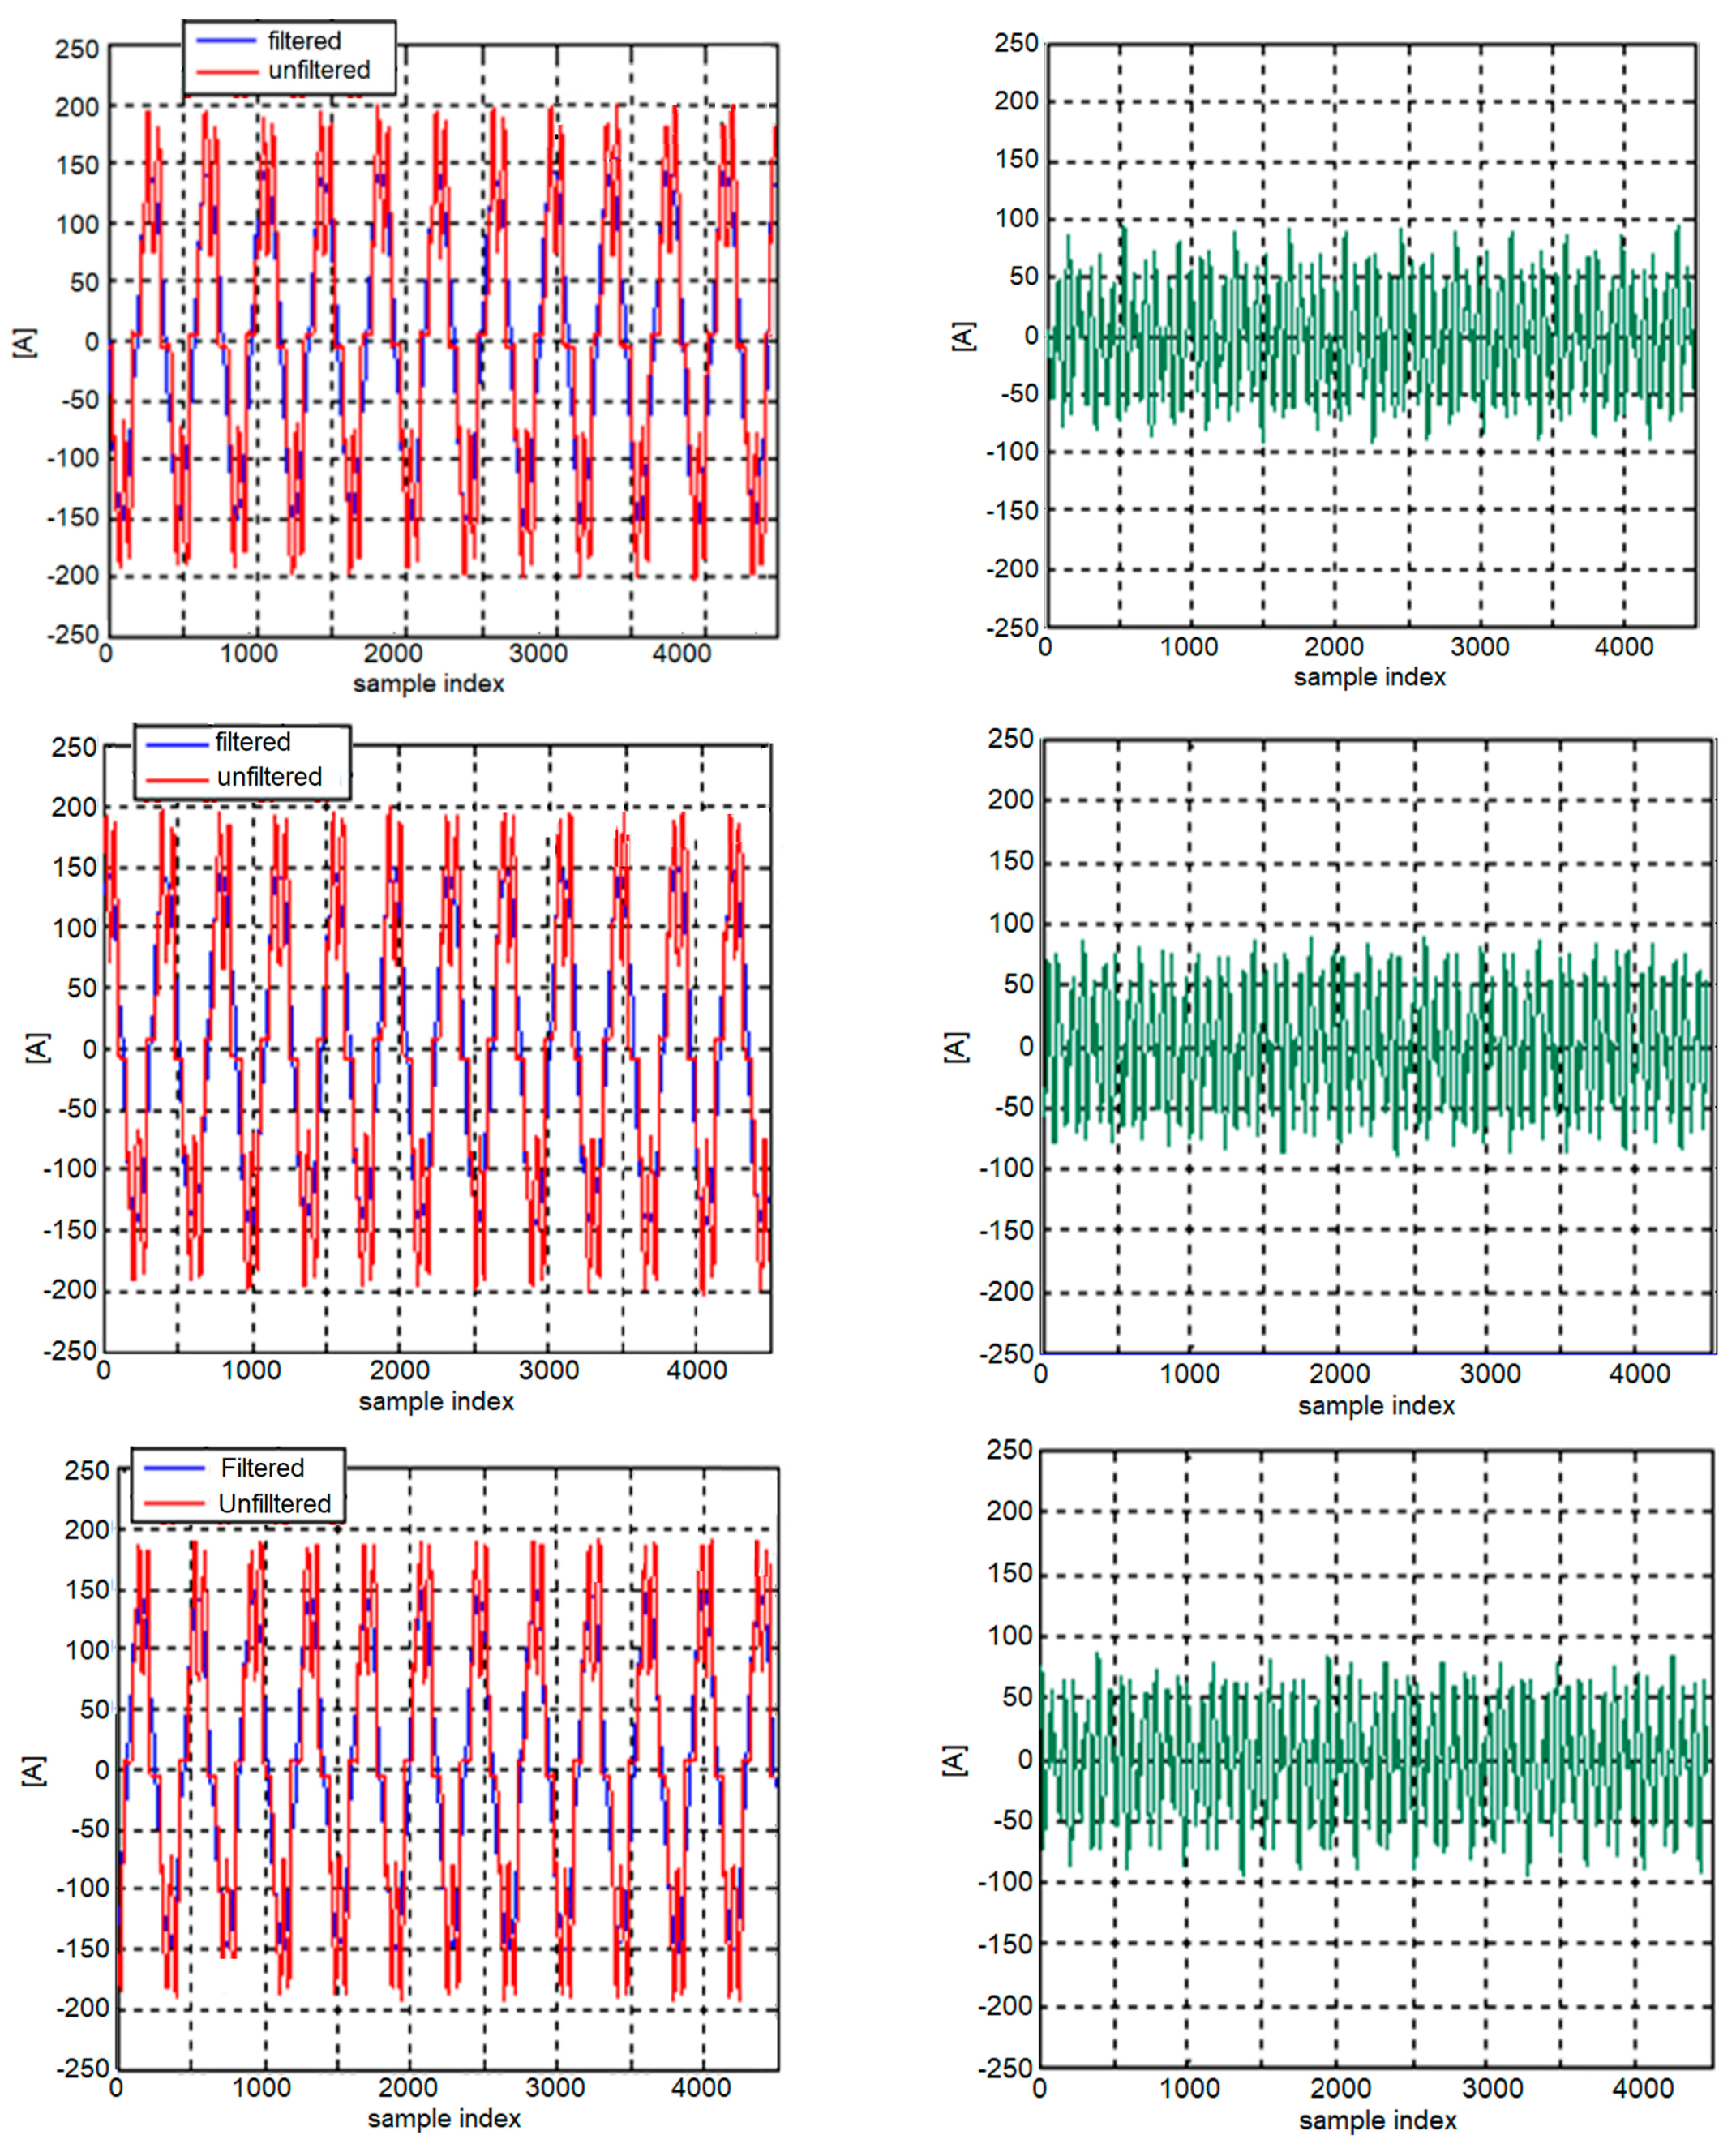Click the 250 y-axis tick of middle-right plot

[x=1010, y=739]
